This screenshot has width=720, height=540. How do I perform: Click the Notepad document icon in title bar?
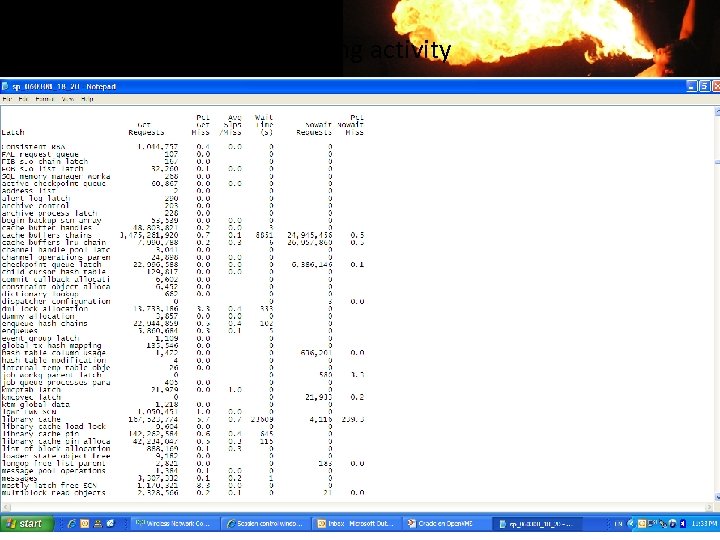pos(5,86)
